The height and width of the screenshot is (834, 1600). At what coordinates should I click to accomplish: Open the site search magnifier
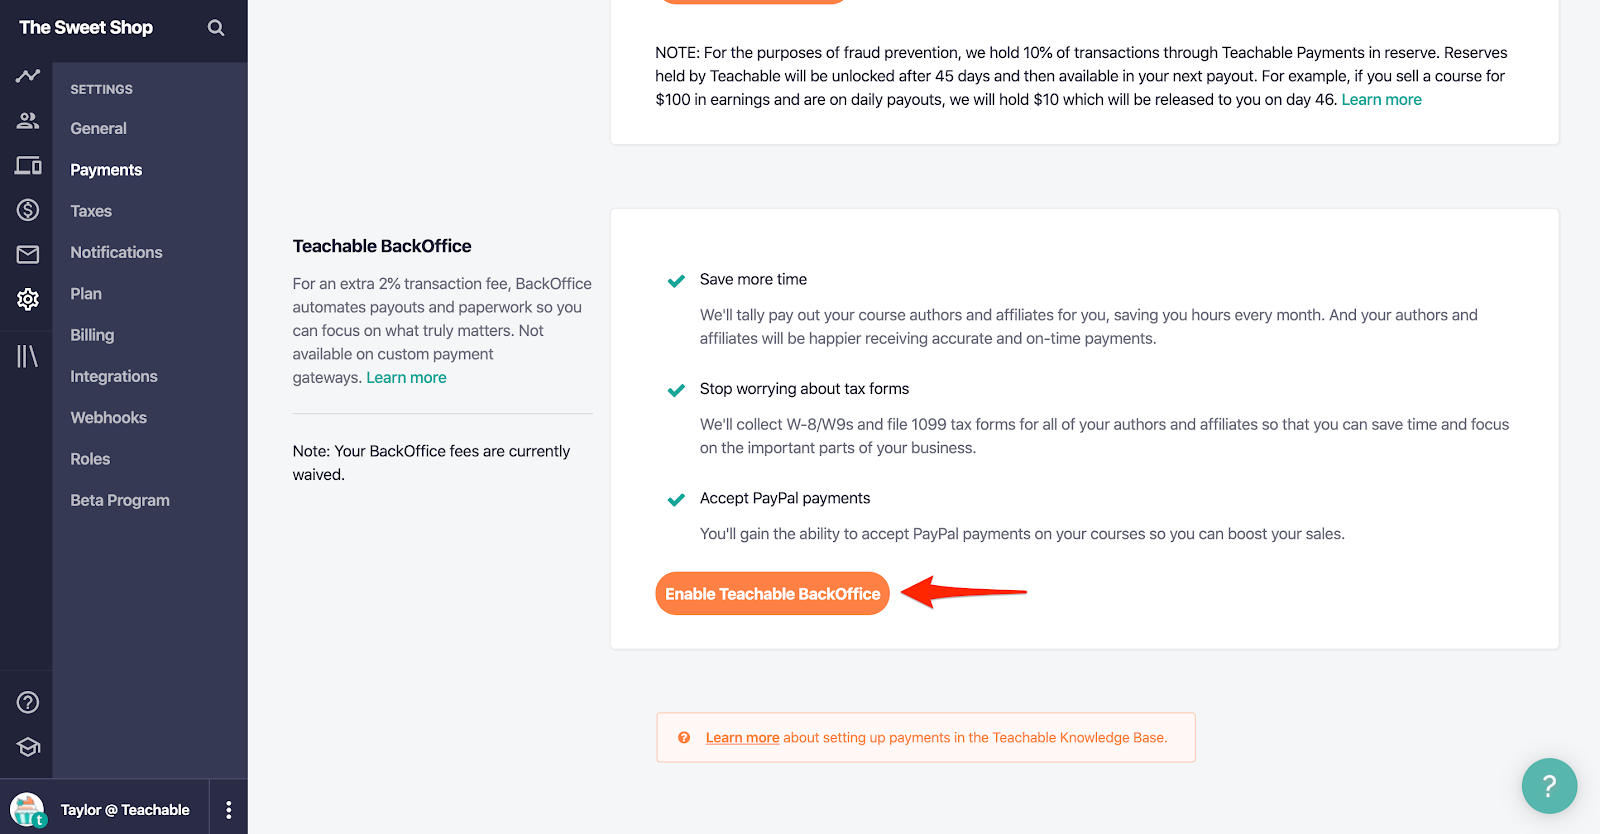(x=215, y=28)
